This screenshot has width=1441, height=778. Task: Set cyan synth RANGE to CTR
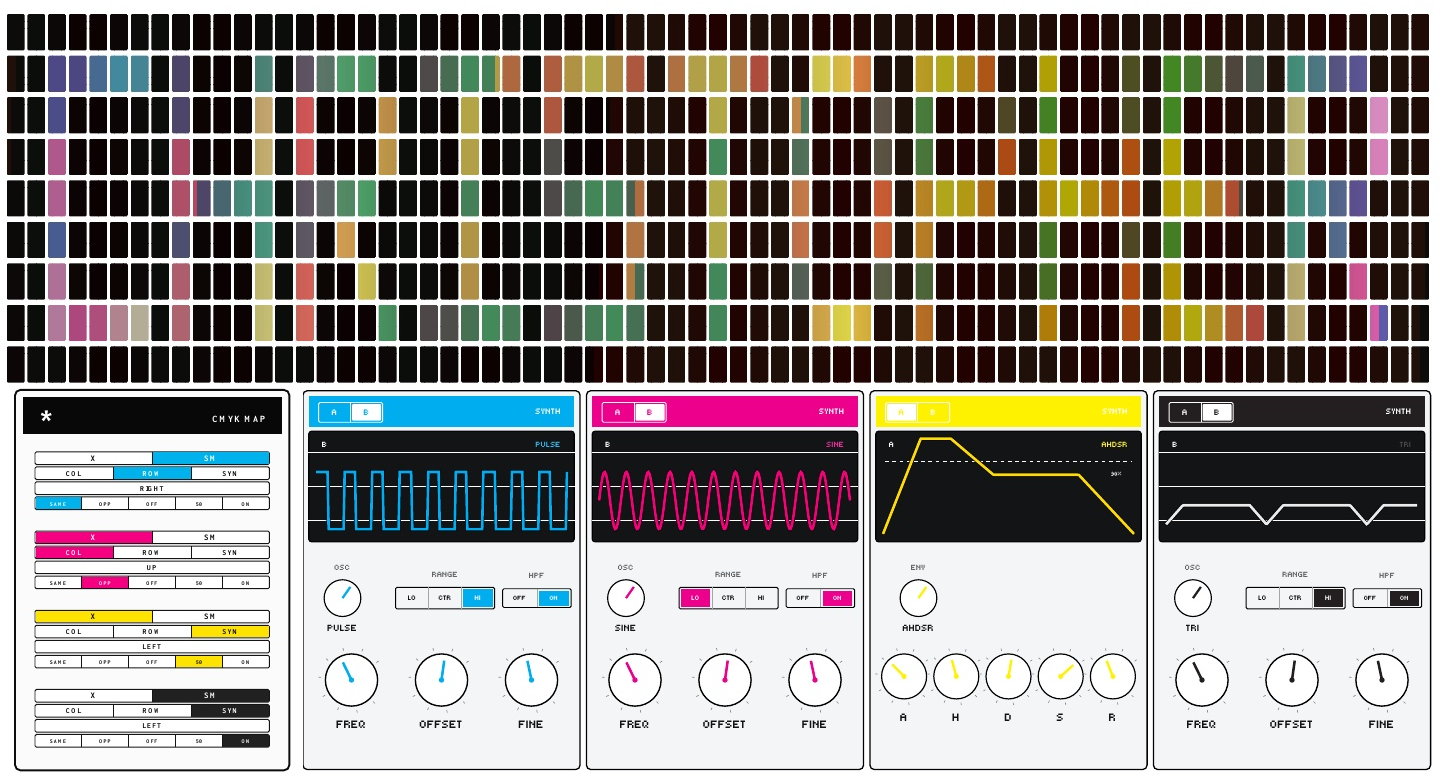445,598
